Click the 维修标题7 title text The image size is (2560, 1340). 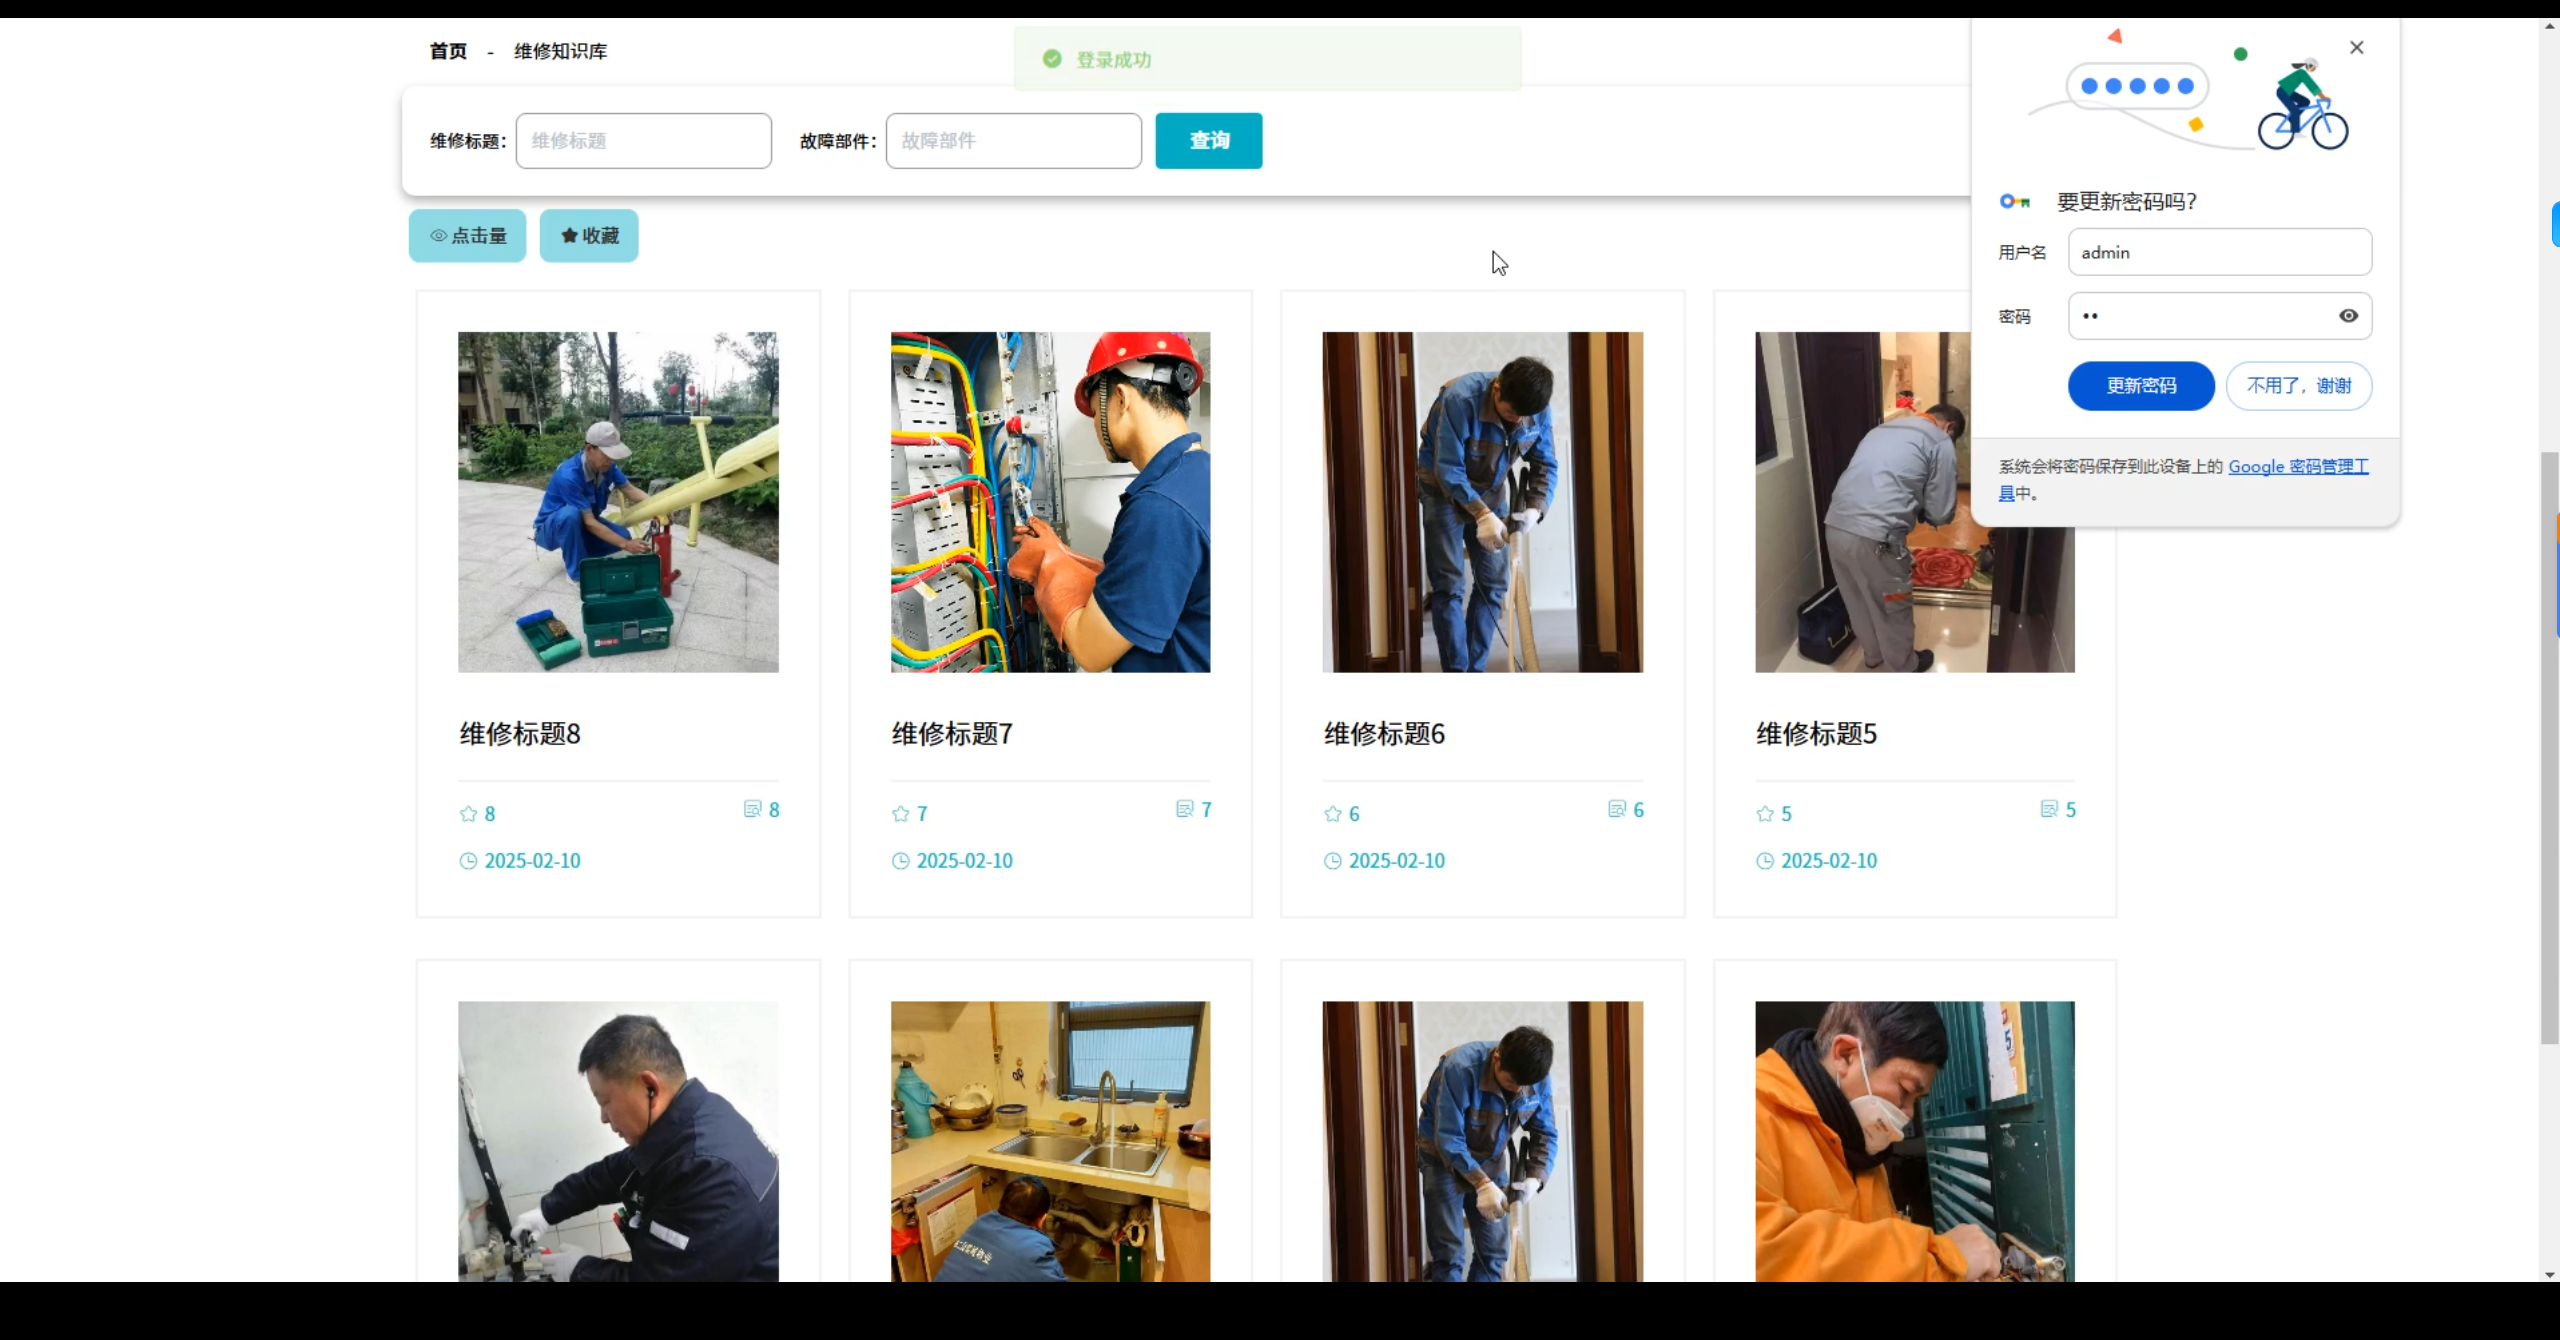[x=952, y=734]
